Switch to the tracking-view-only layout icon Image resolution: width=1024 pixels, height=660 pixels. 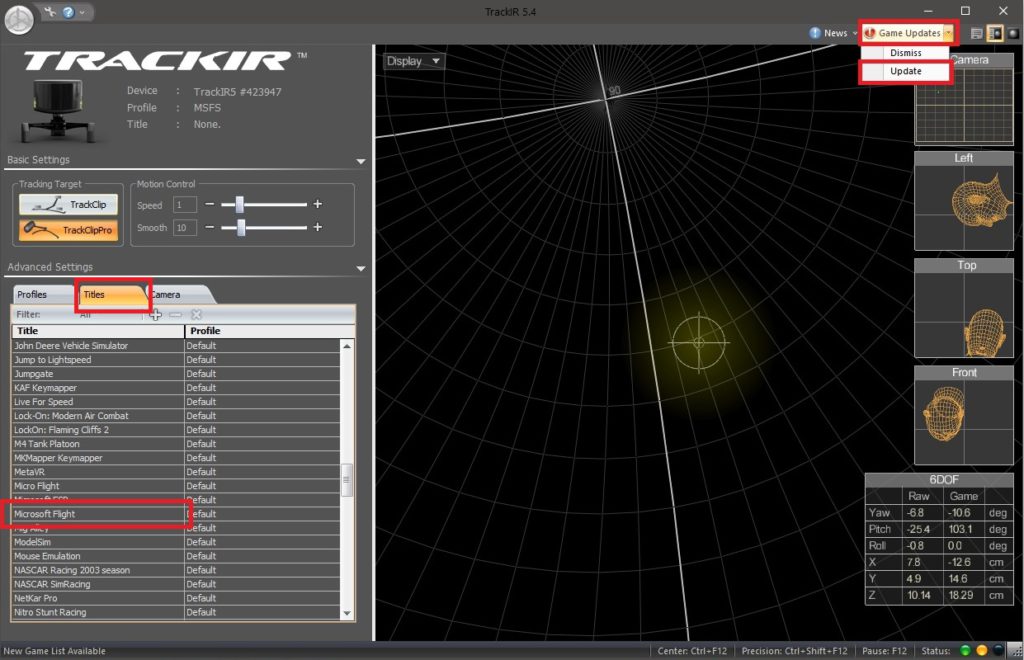pyautogui.click(x=1013, y=33)
